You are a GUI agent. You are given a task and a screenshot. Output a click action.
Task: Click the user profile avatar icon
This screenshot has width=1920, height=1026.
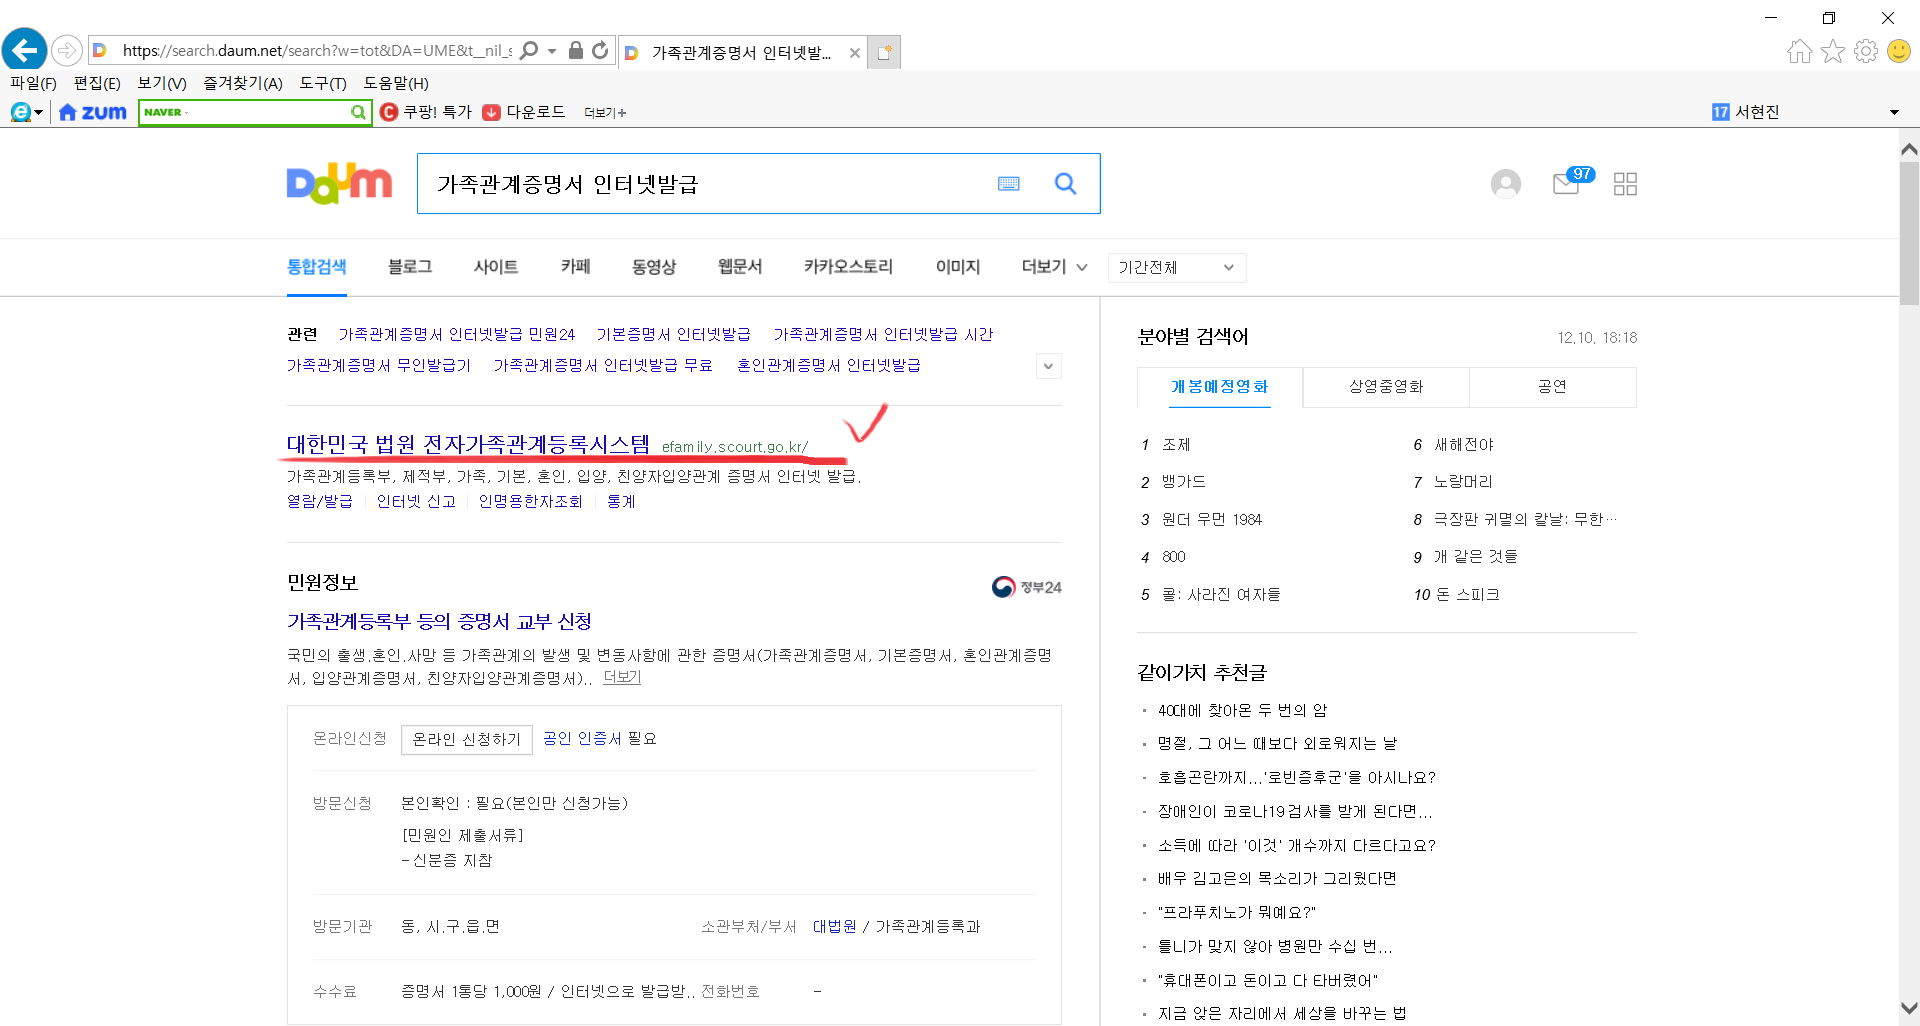[1506, 184]
